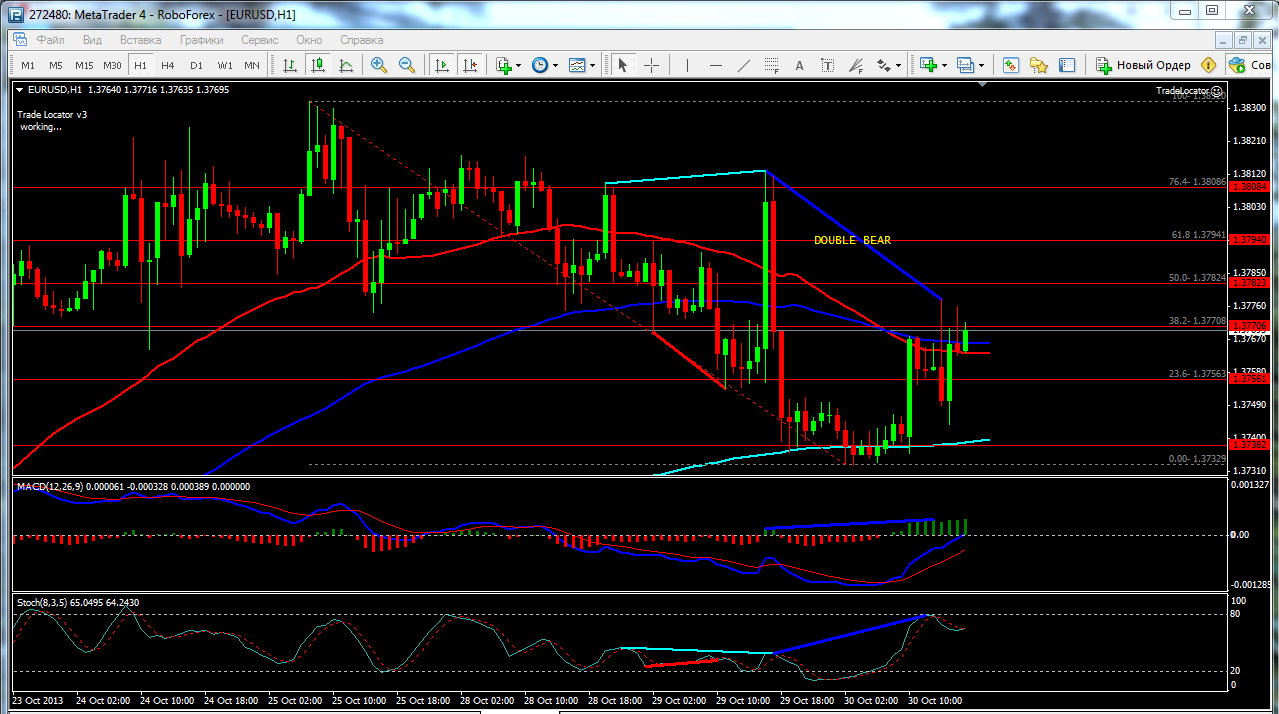Open the Окно menu
1279x714 pixels.
(309, 40)
